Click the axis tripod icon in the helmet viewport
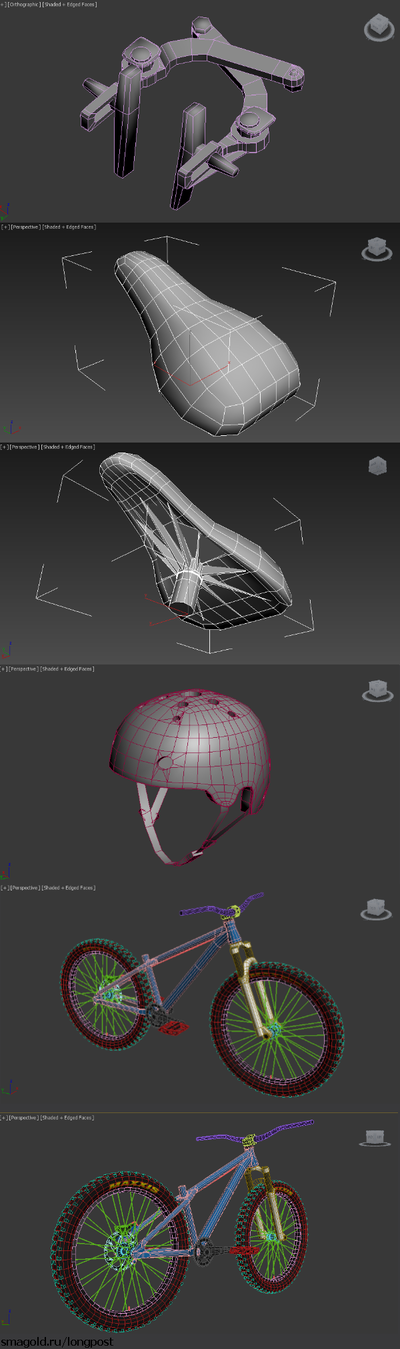Viewport: 400px width, 1349px height. click(6, 871)
